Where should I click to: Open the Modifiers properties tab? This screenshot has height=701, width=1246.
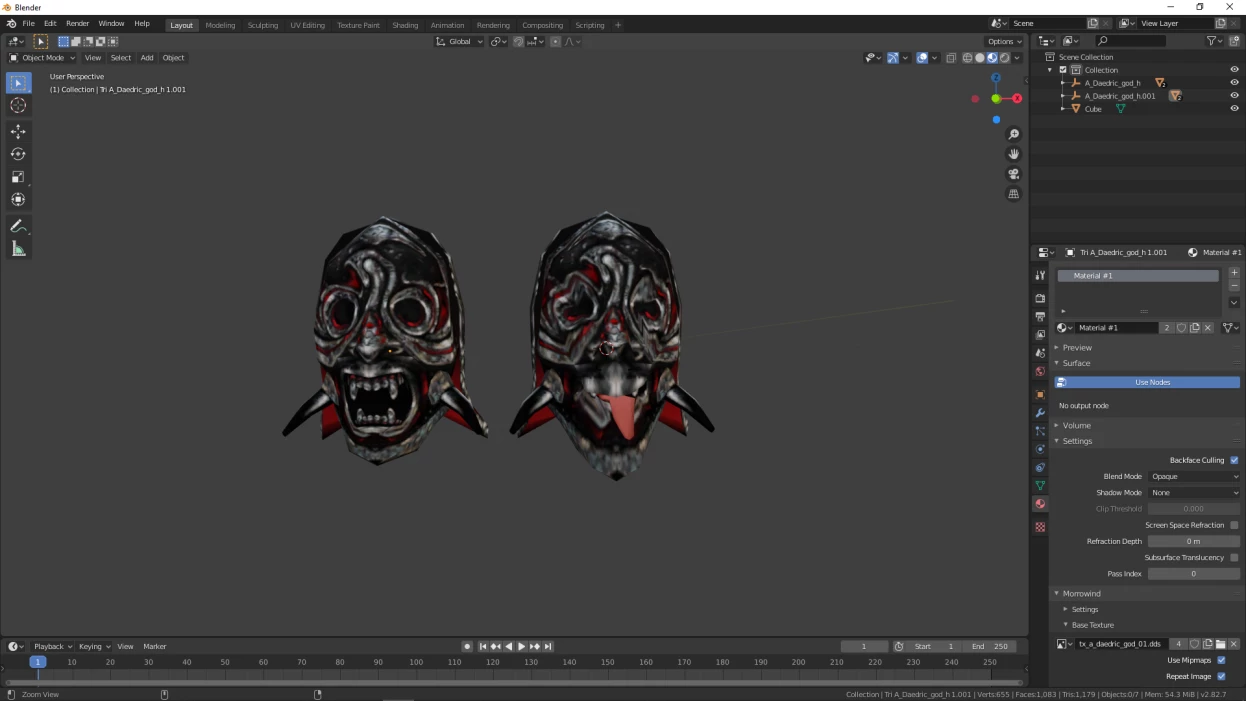click(1040, 413)
